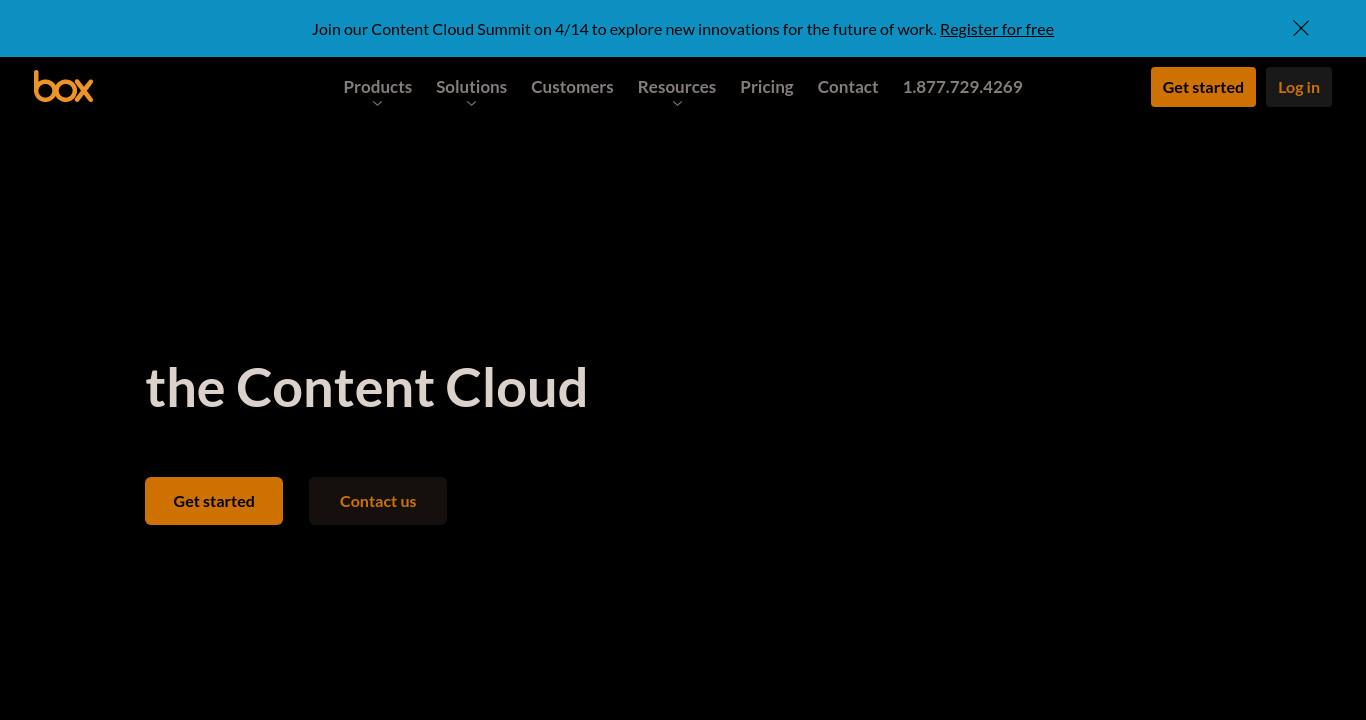
Task: Open the Pricing page
Action: tap(767, 87)
